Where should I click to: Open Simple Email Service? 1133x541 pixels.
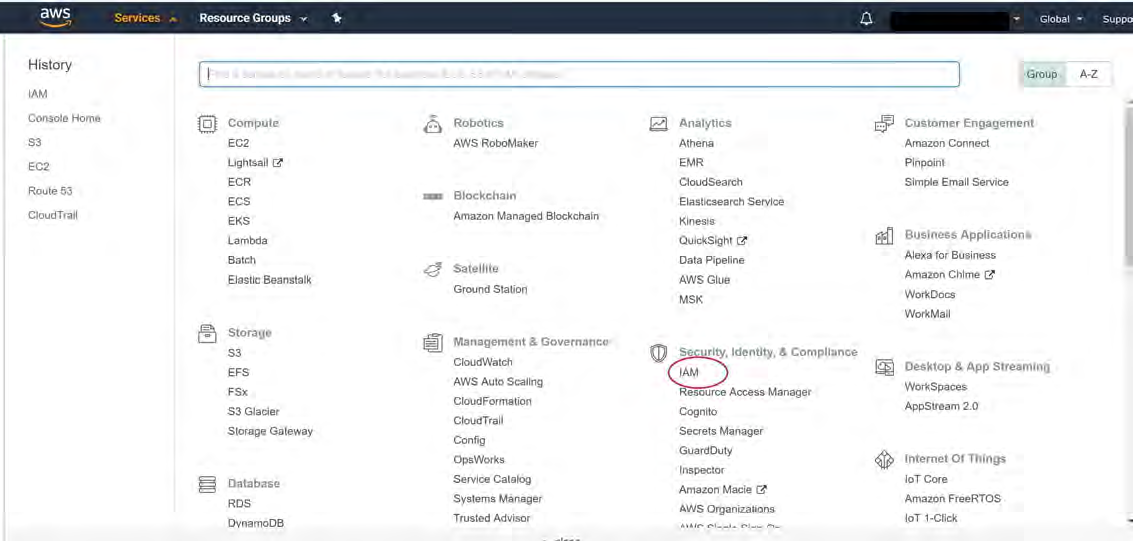pos(957,183)
